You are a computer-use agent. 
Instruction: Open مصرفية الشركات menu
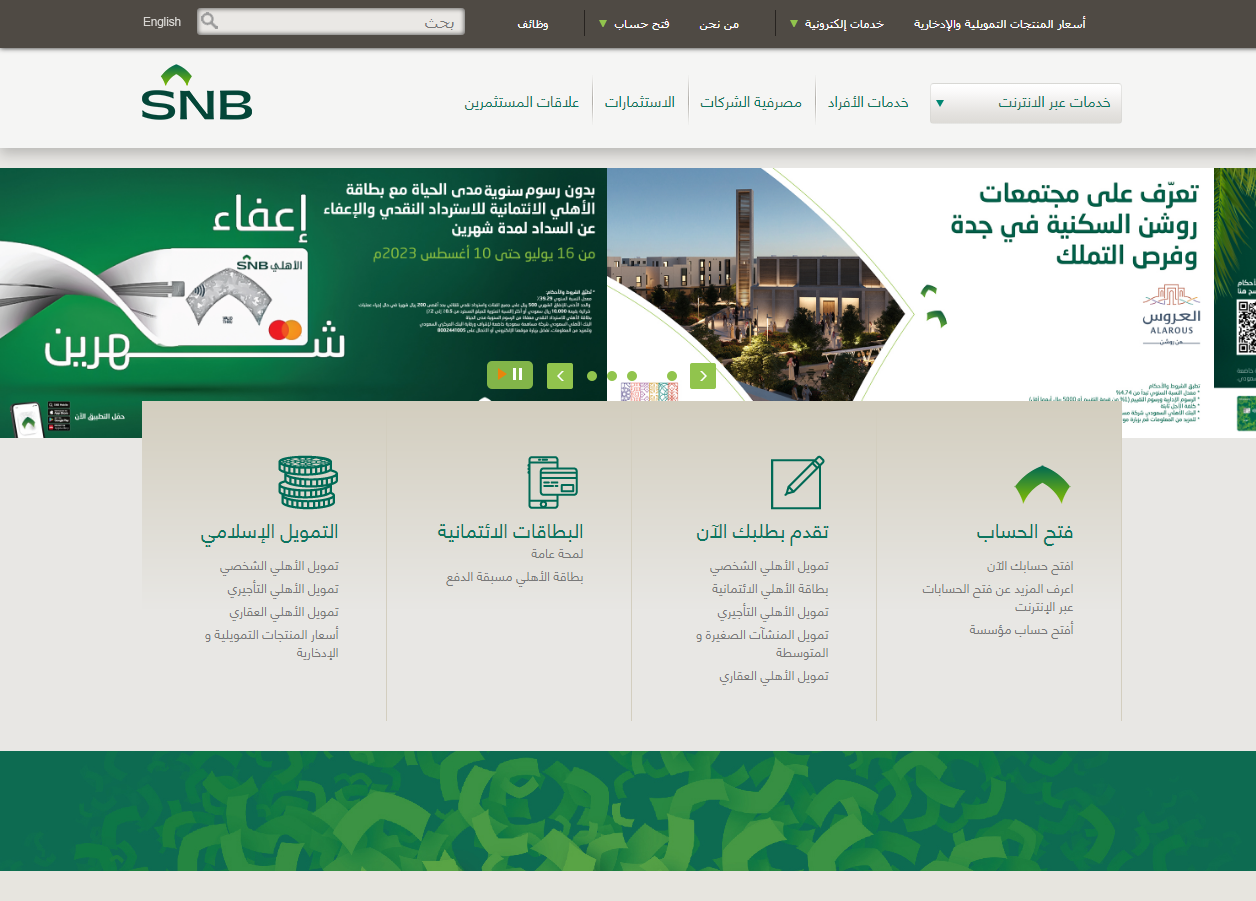point(751,102)
